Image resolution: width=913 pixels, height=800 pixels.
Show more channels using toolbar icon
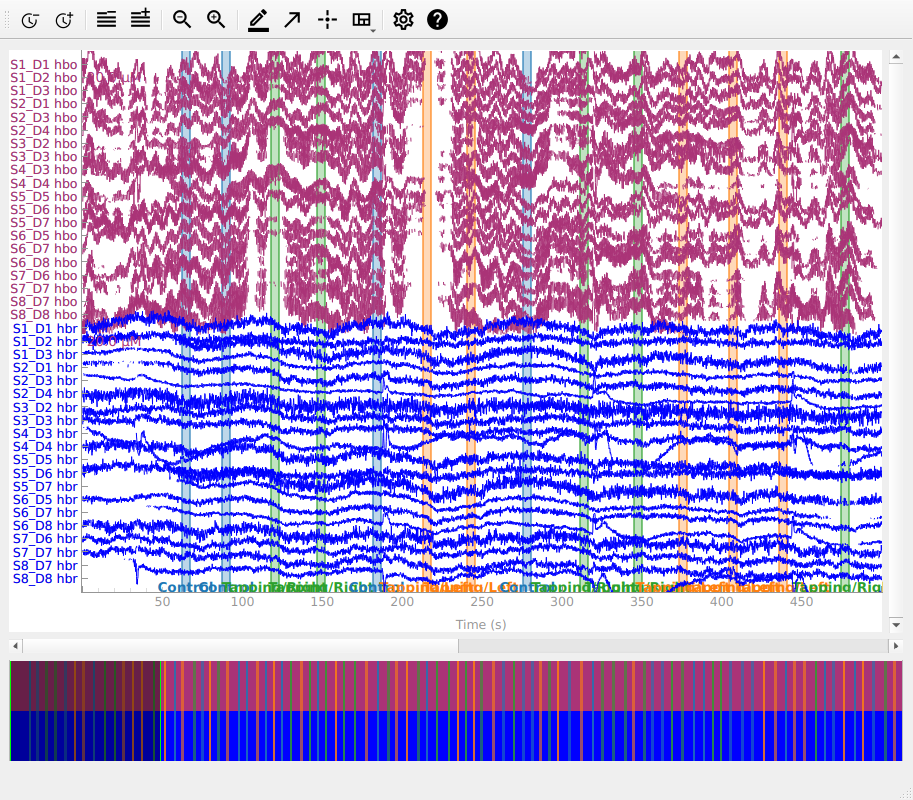pos(140,19)
